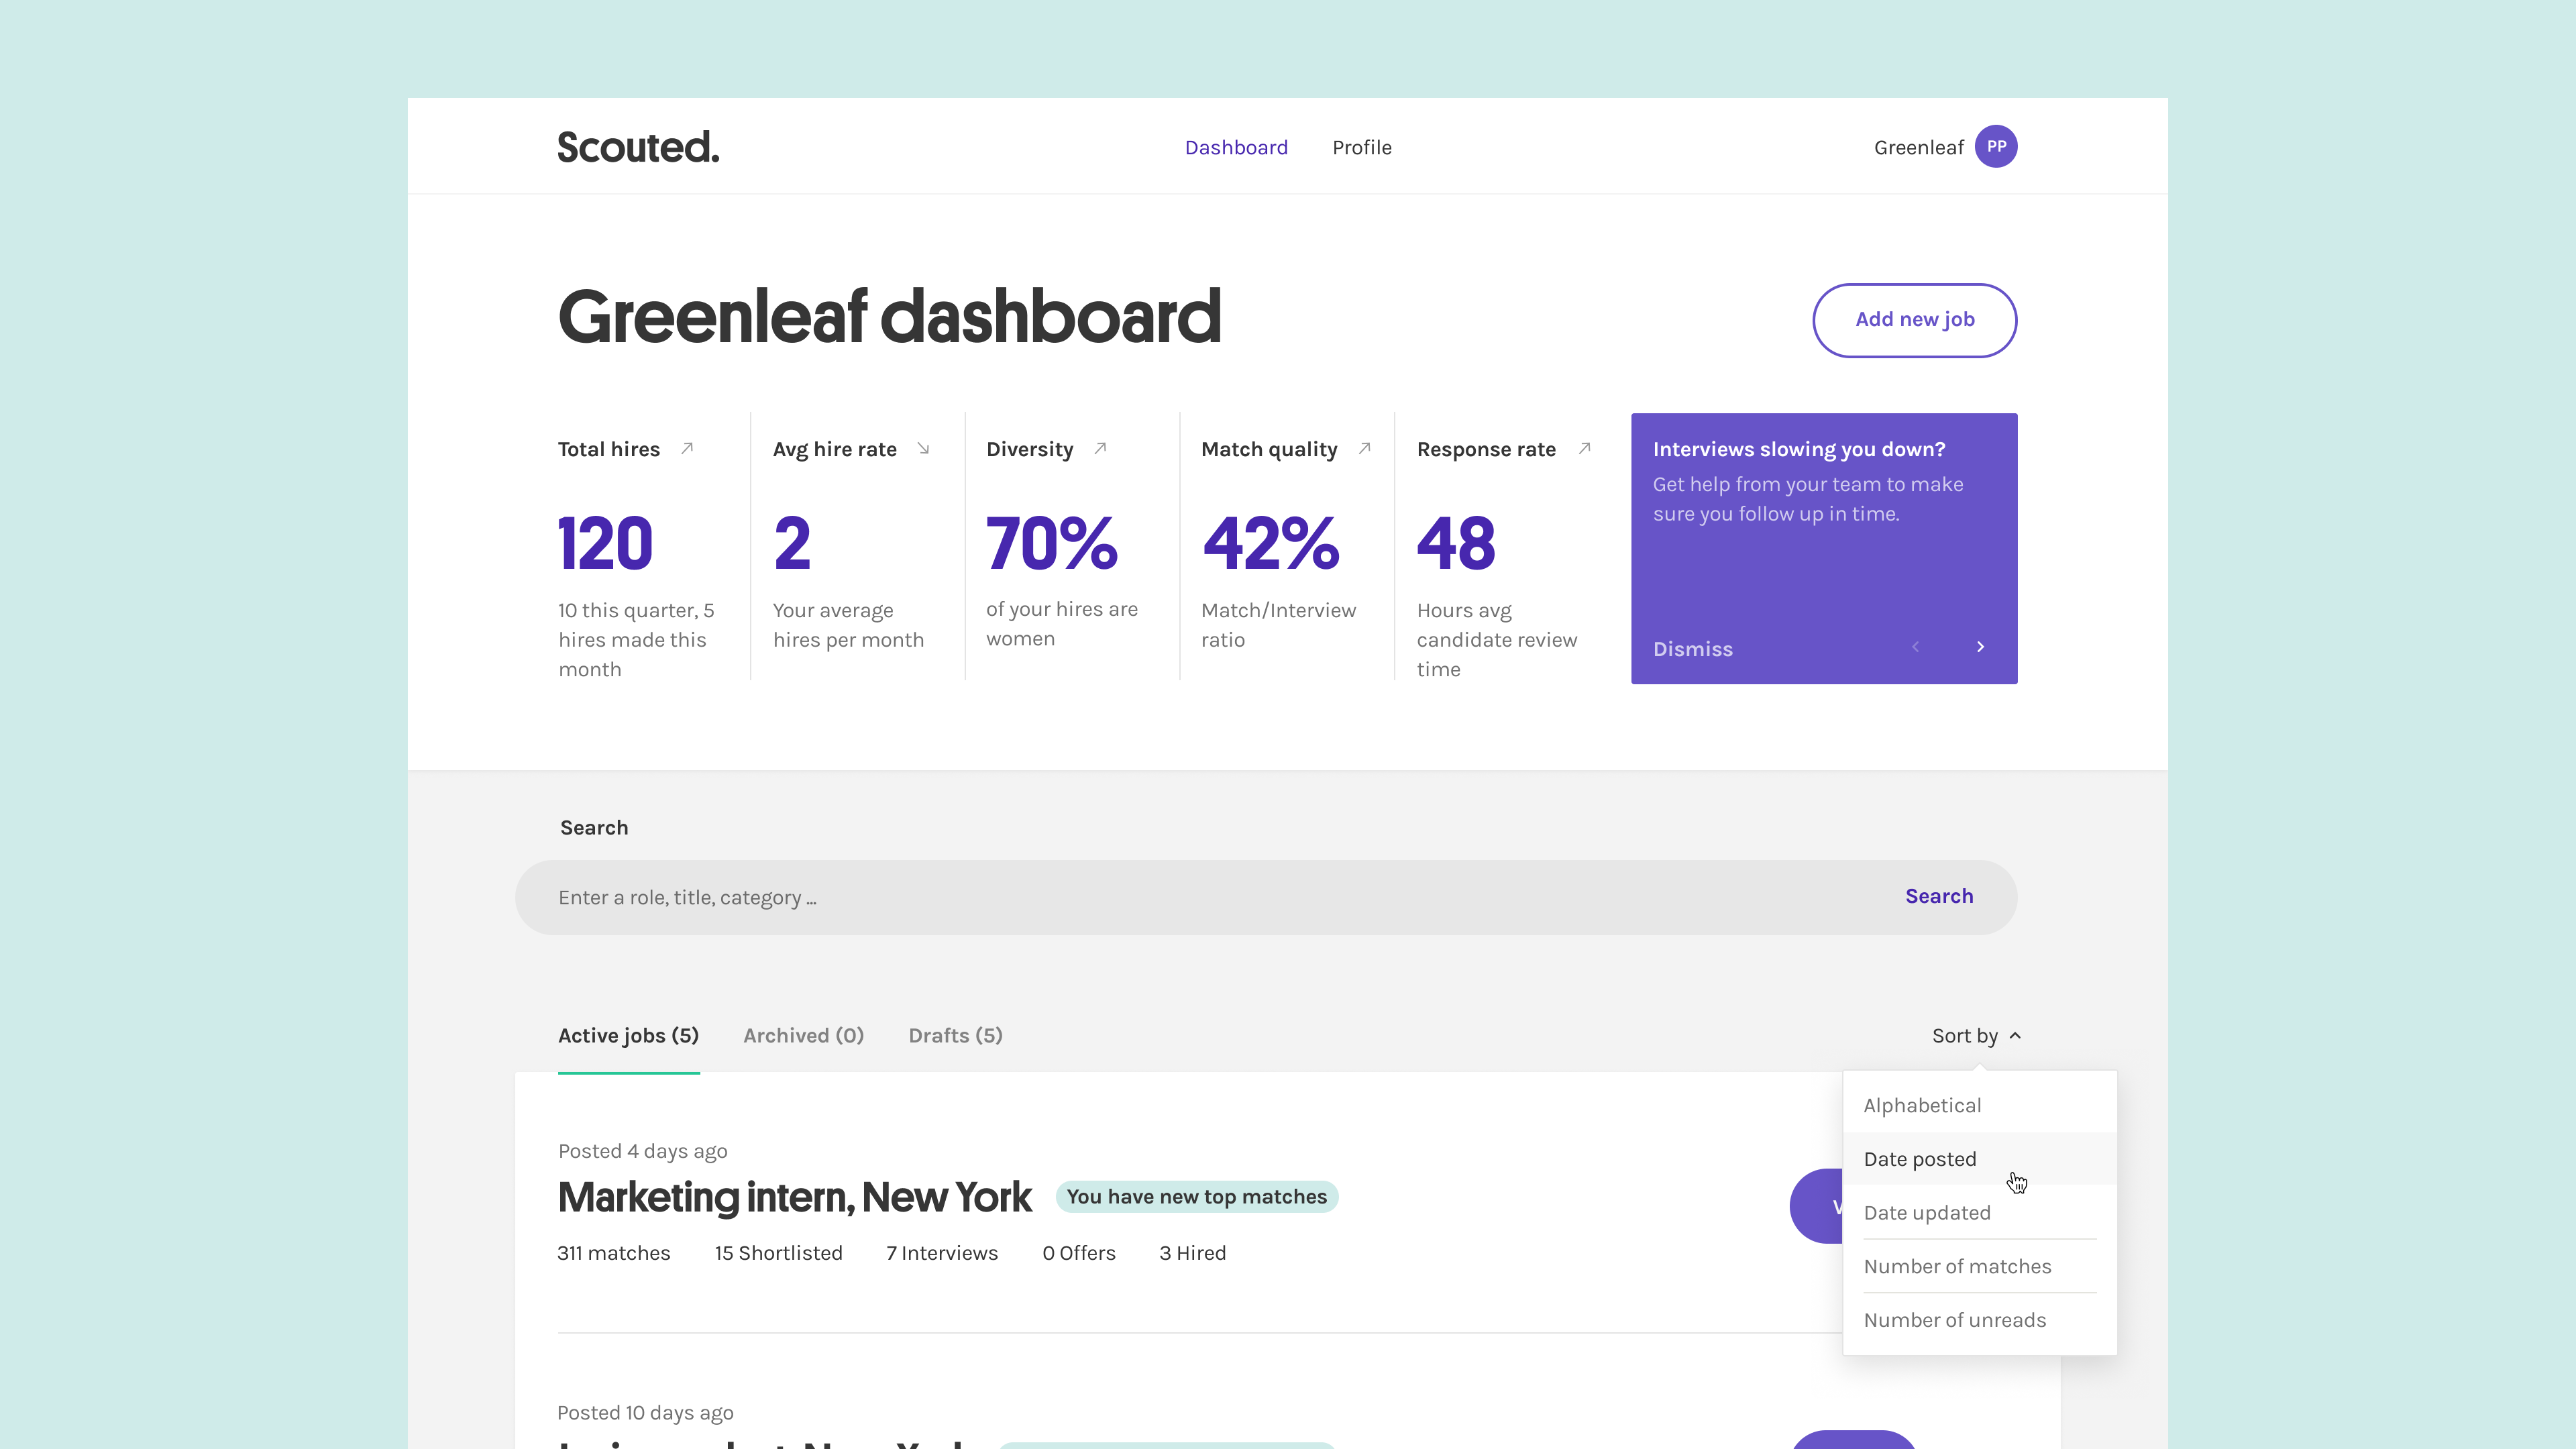Open the Diversity stat arrow icon
2576x1449 pixels.
(1100, 448)
